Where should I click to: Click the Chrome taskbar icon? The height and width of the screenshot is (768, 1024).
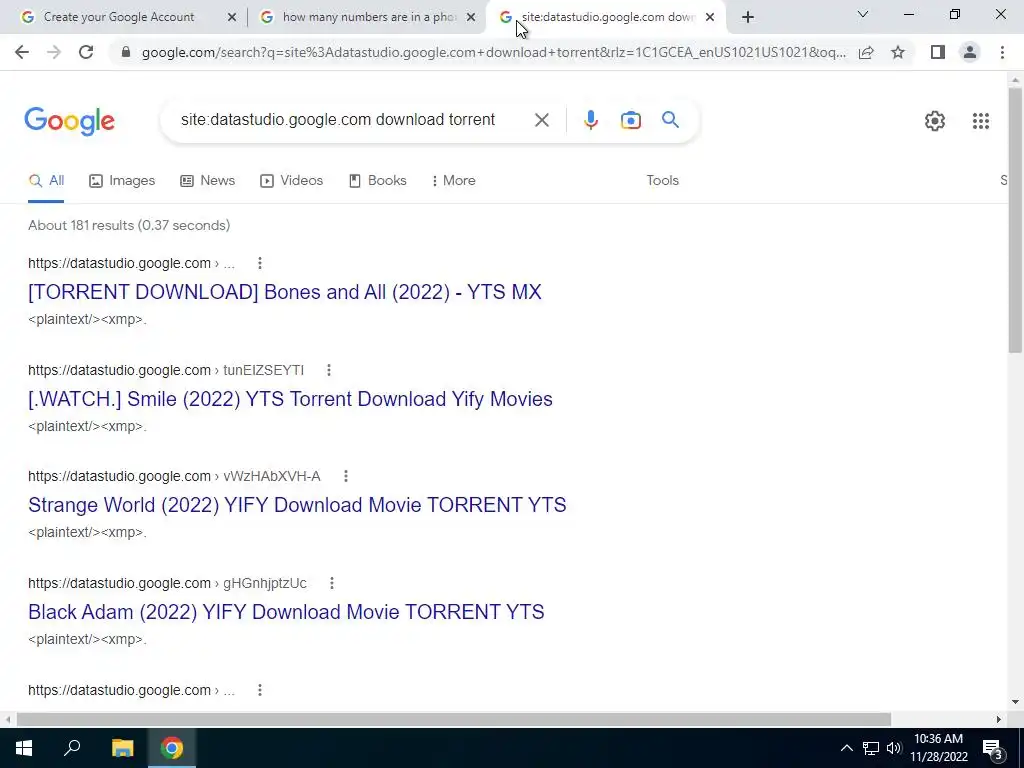click(172, 748)
